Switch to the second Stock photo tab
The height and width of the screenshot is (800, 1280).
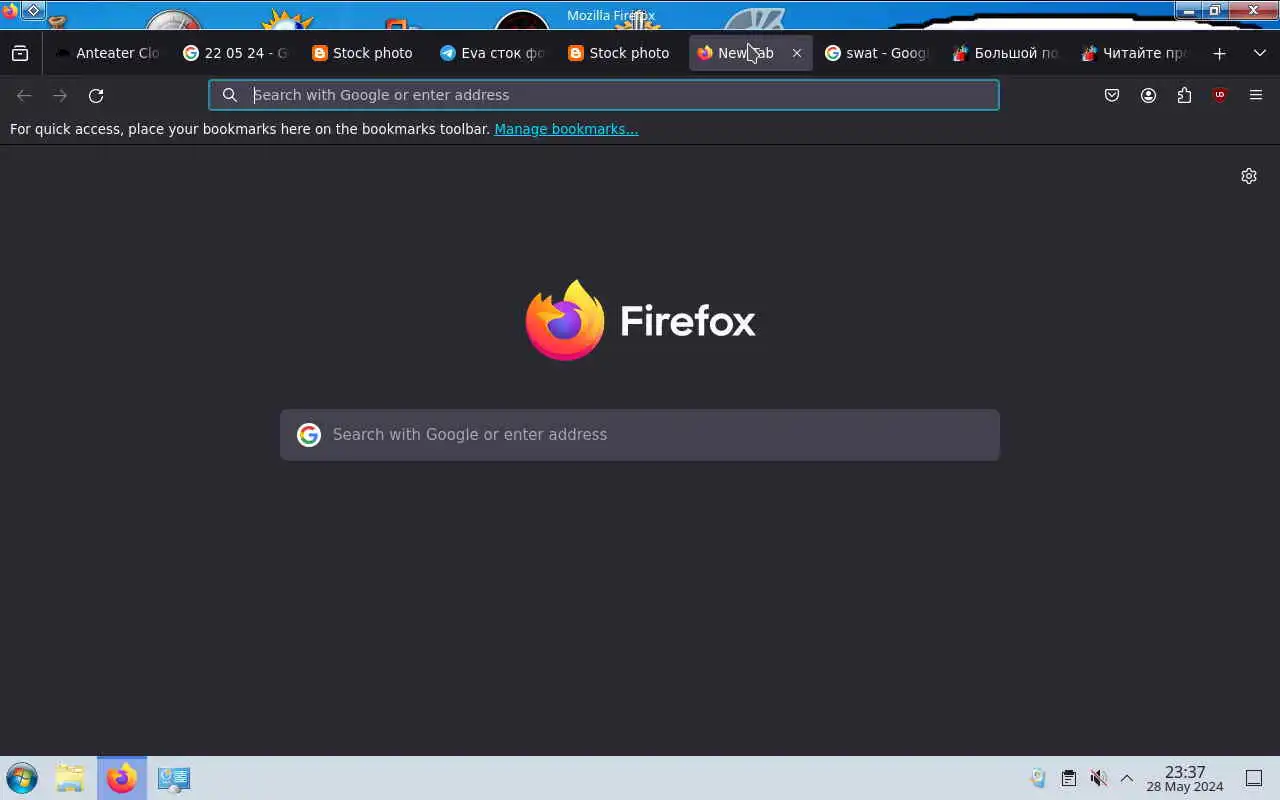(620, 53)
